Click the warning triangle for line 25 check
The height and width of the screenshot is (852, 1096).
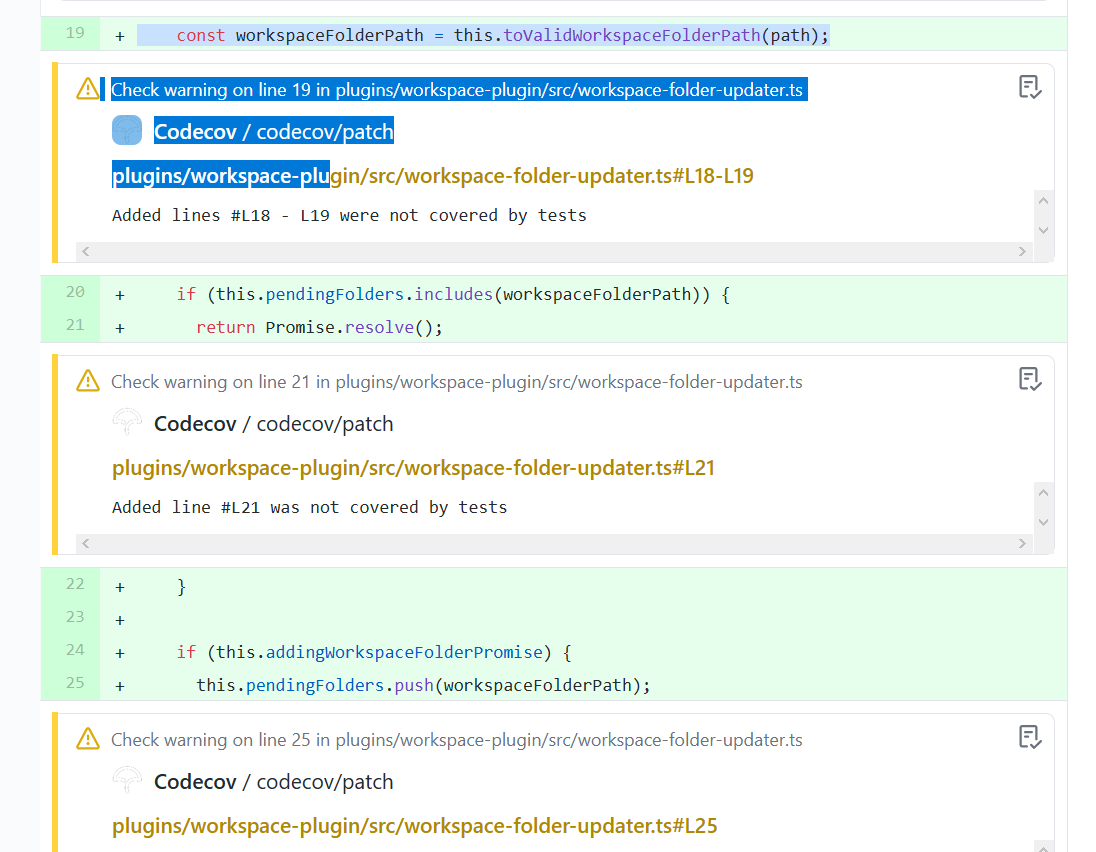[88, 739]
